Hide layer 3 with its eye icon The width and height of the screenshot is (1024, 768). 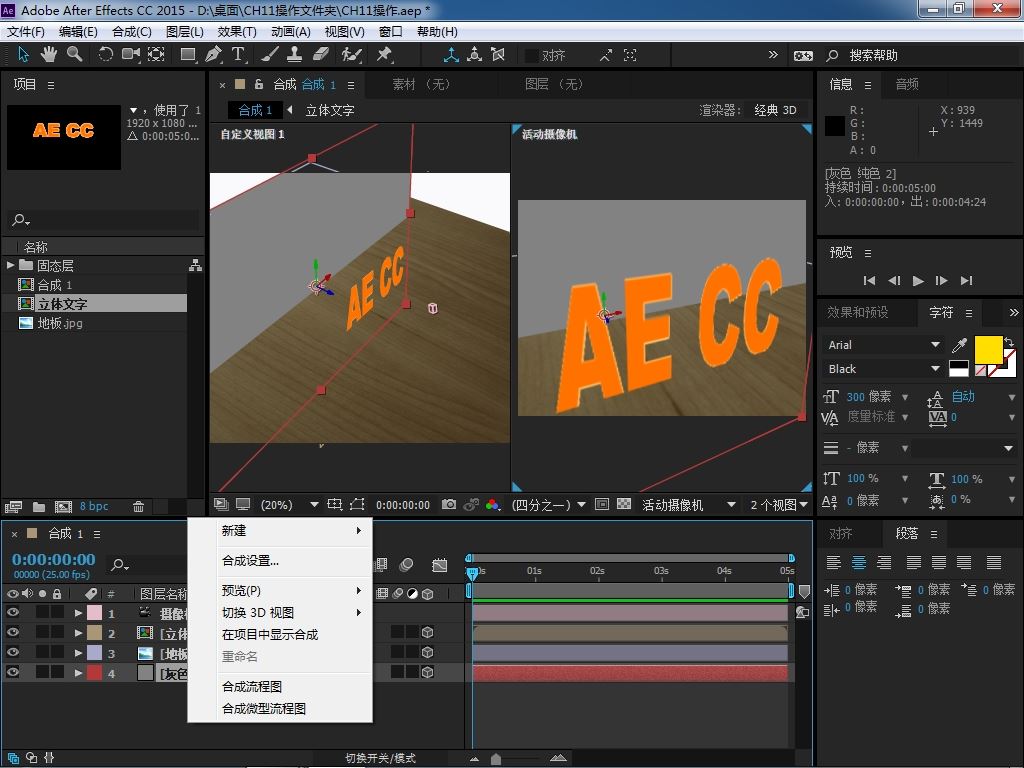click(12, 652)
